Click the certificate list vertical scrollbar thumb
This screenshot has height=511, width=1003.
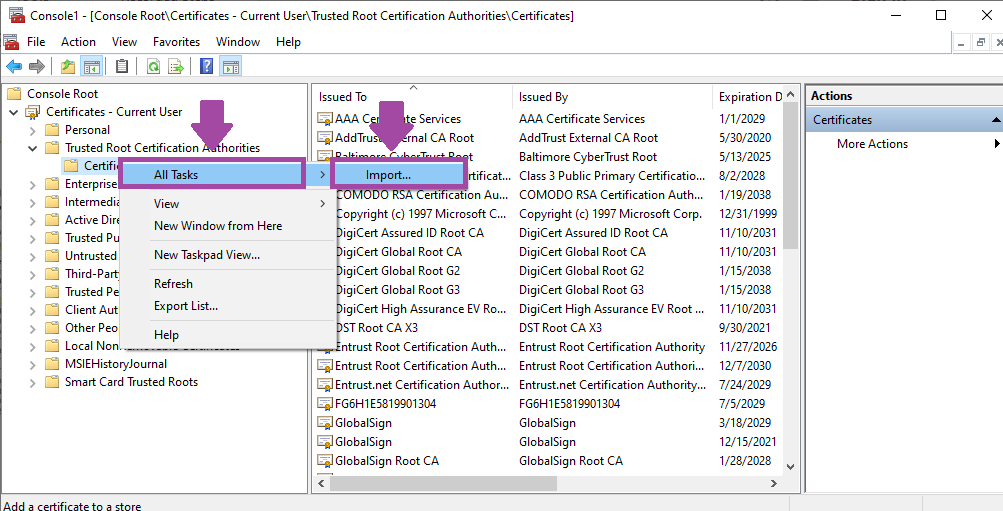[791, 176]
